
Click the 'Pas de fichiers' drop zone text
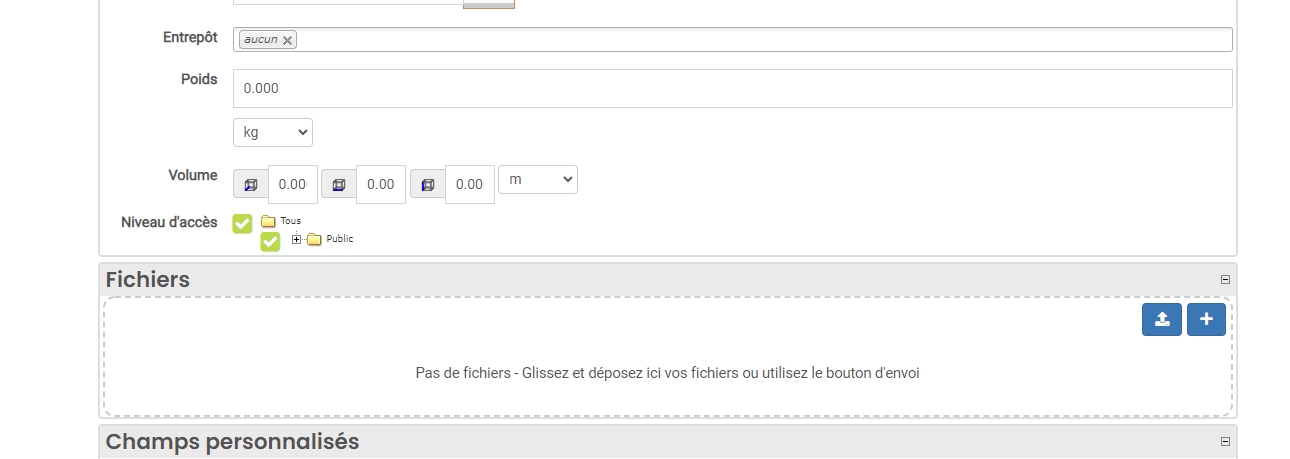pyautogui.click(x=667, y=373)
